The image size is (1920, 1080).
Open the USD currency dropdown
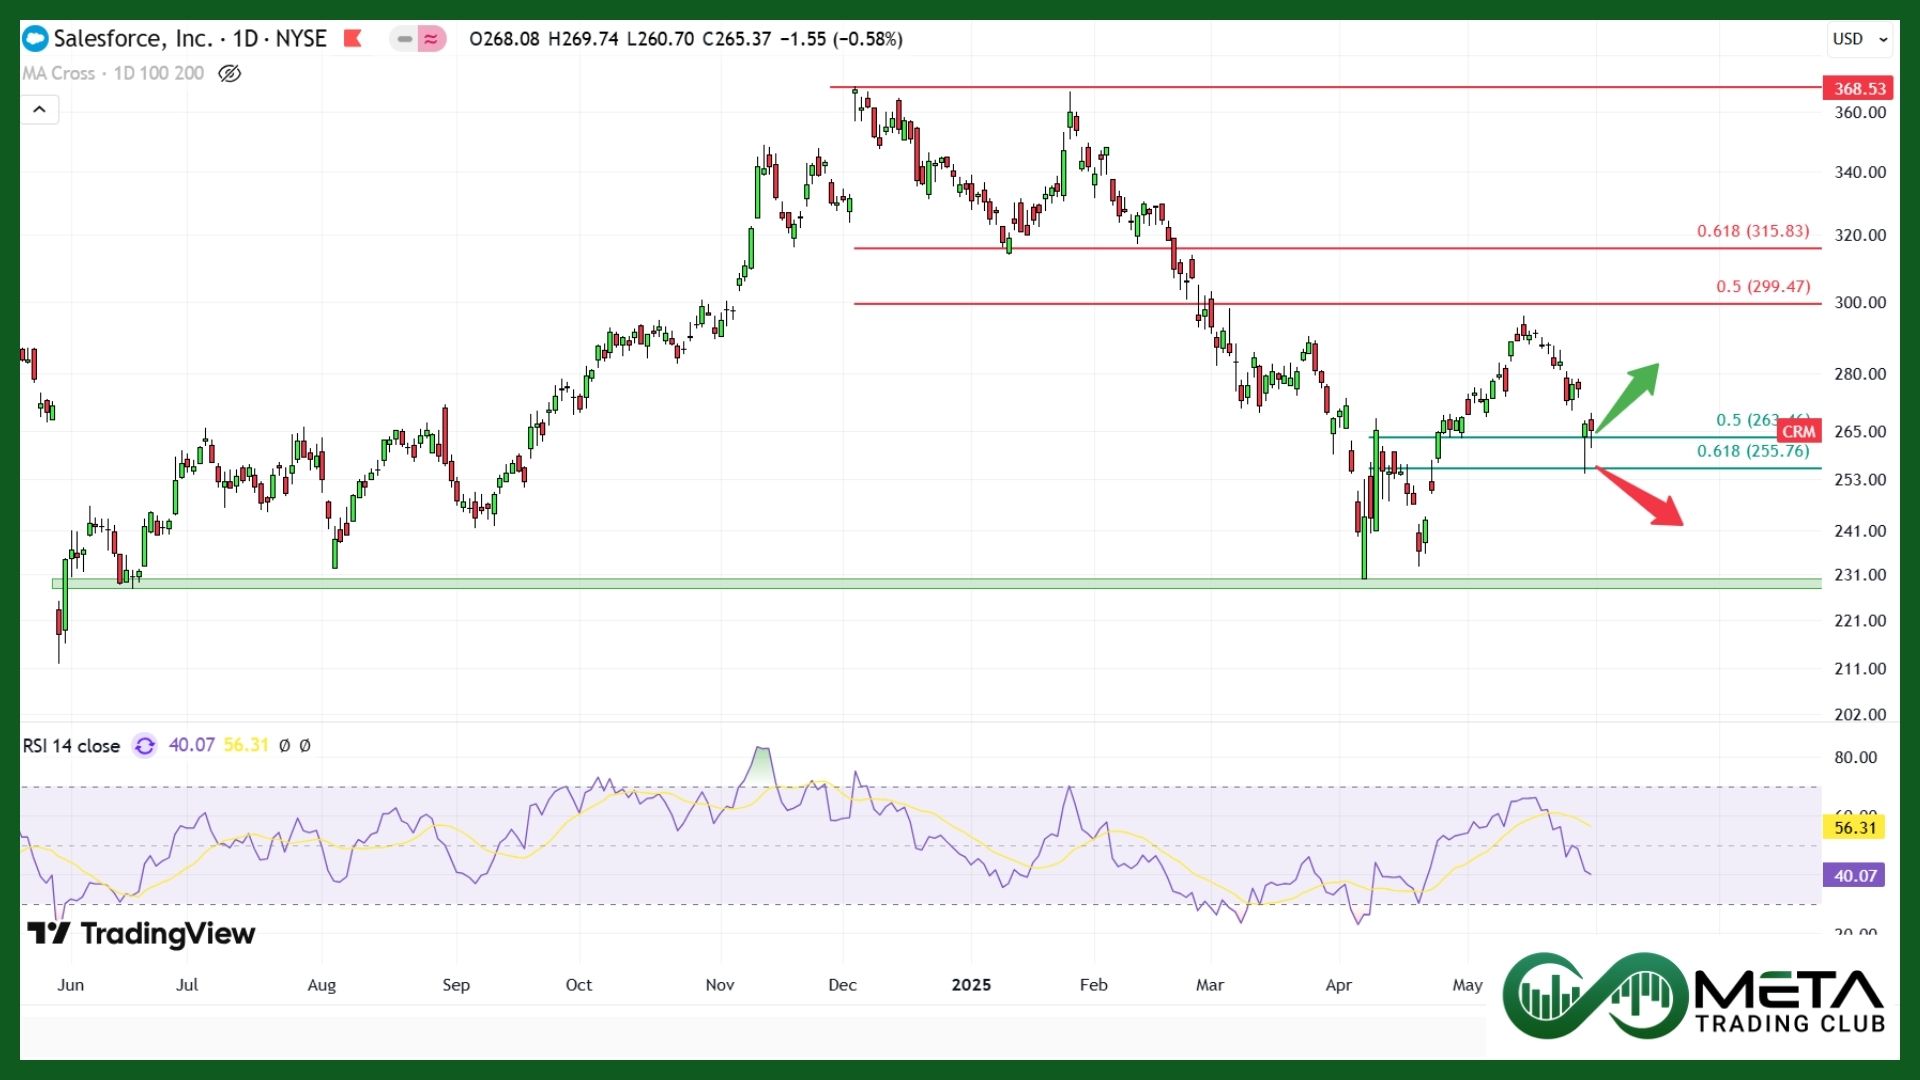[x=1860, y=39]
